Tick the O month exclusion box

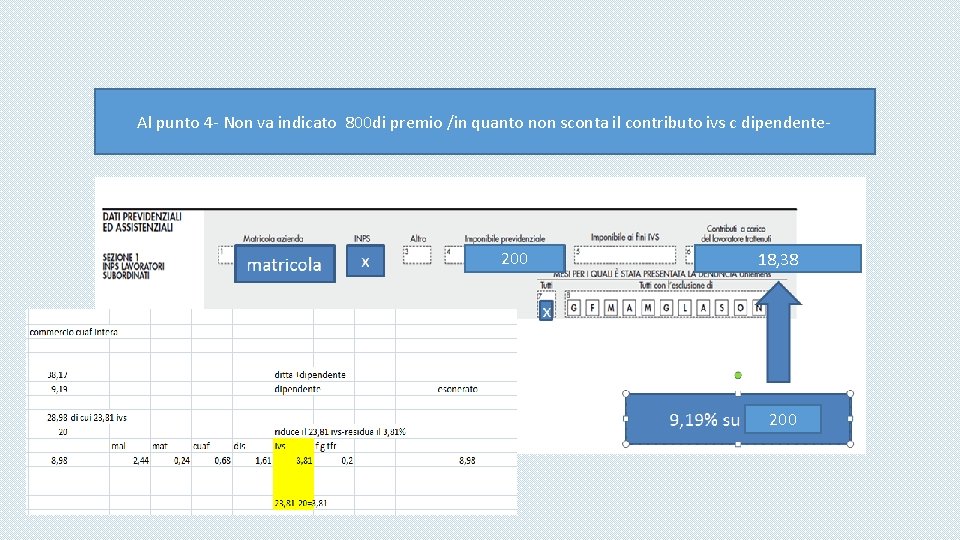[740, 307]
